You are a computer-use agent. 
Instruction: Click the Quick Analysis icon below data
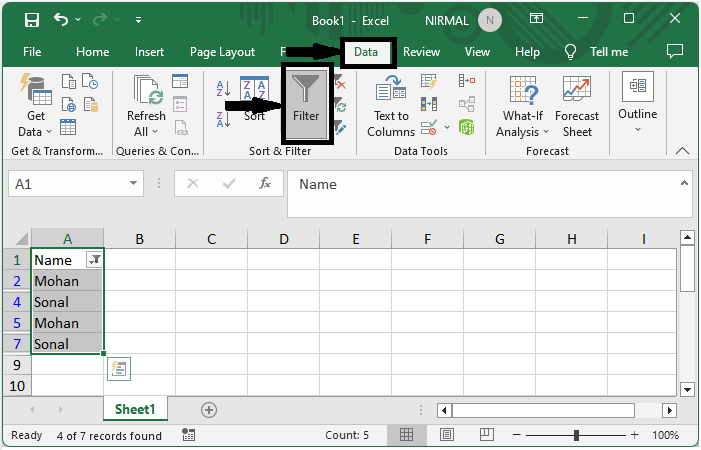coord(119,369)
